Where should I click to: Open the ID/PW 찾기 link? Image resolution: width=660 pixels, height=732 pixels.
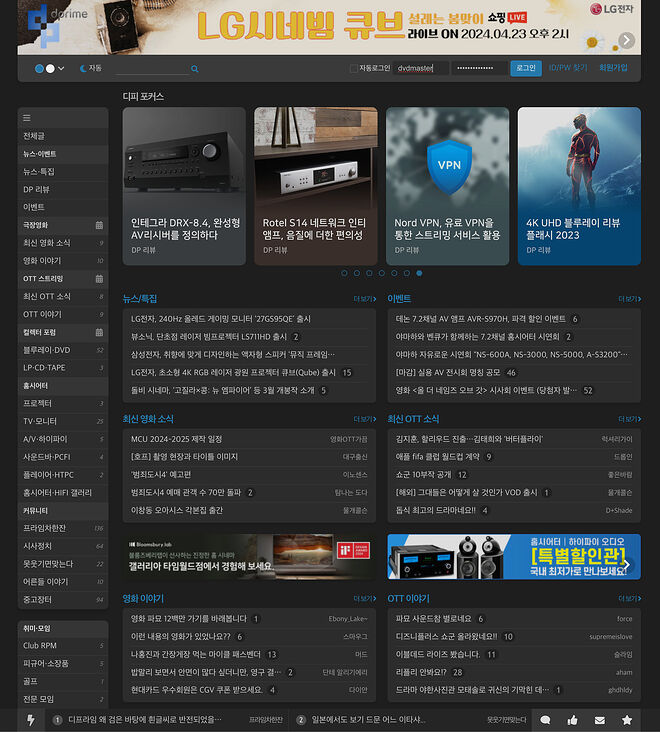pyautogui.click(x=568, y=68)
